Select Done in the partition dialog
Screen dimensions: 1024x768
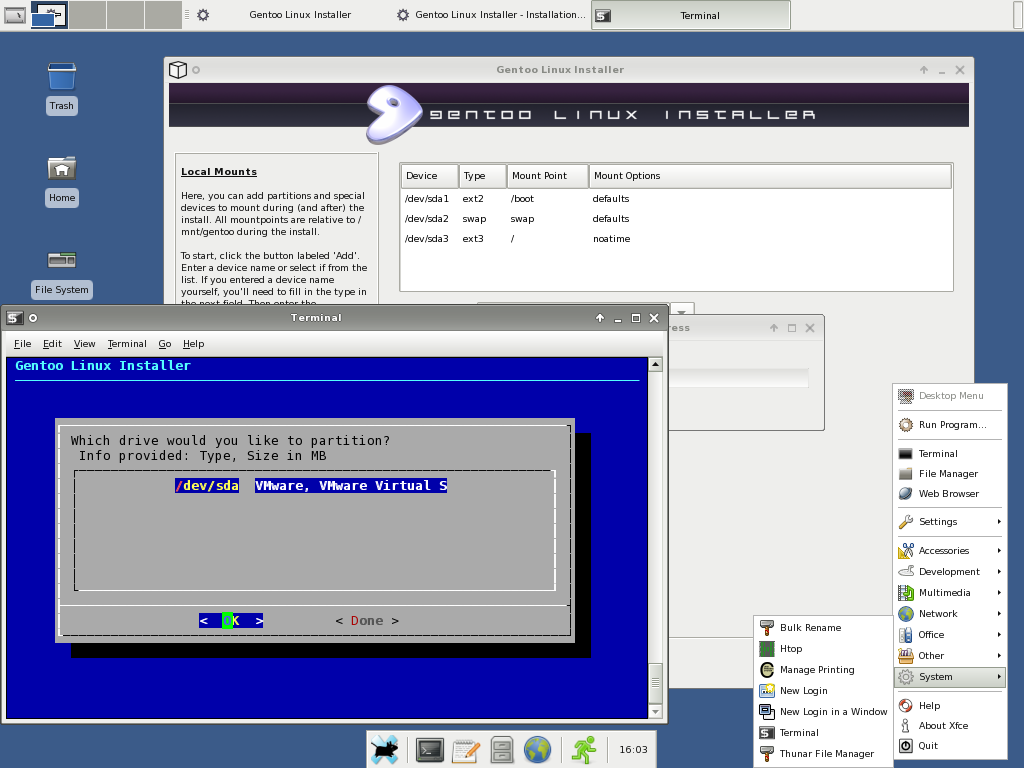[367, 620]
